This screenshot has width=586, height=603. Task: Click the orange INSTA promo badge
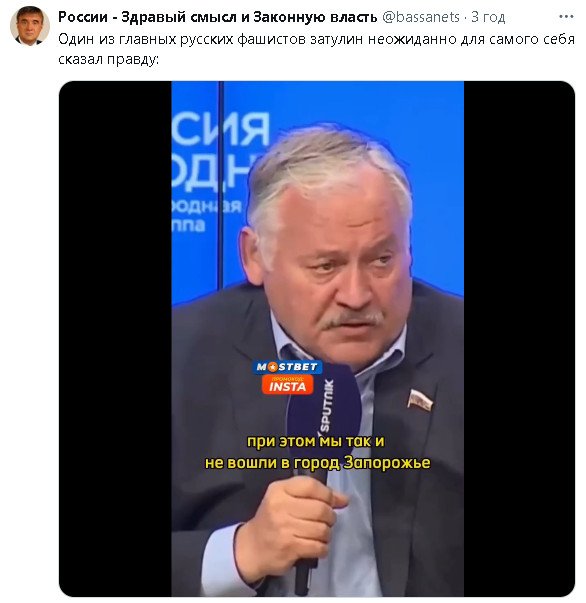[287, 385]
